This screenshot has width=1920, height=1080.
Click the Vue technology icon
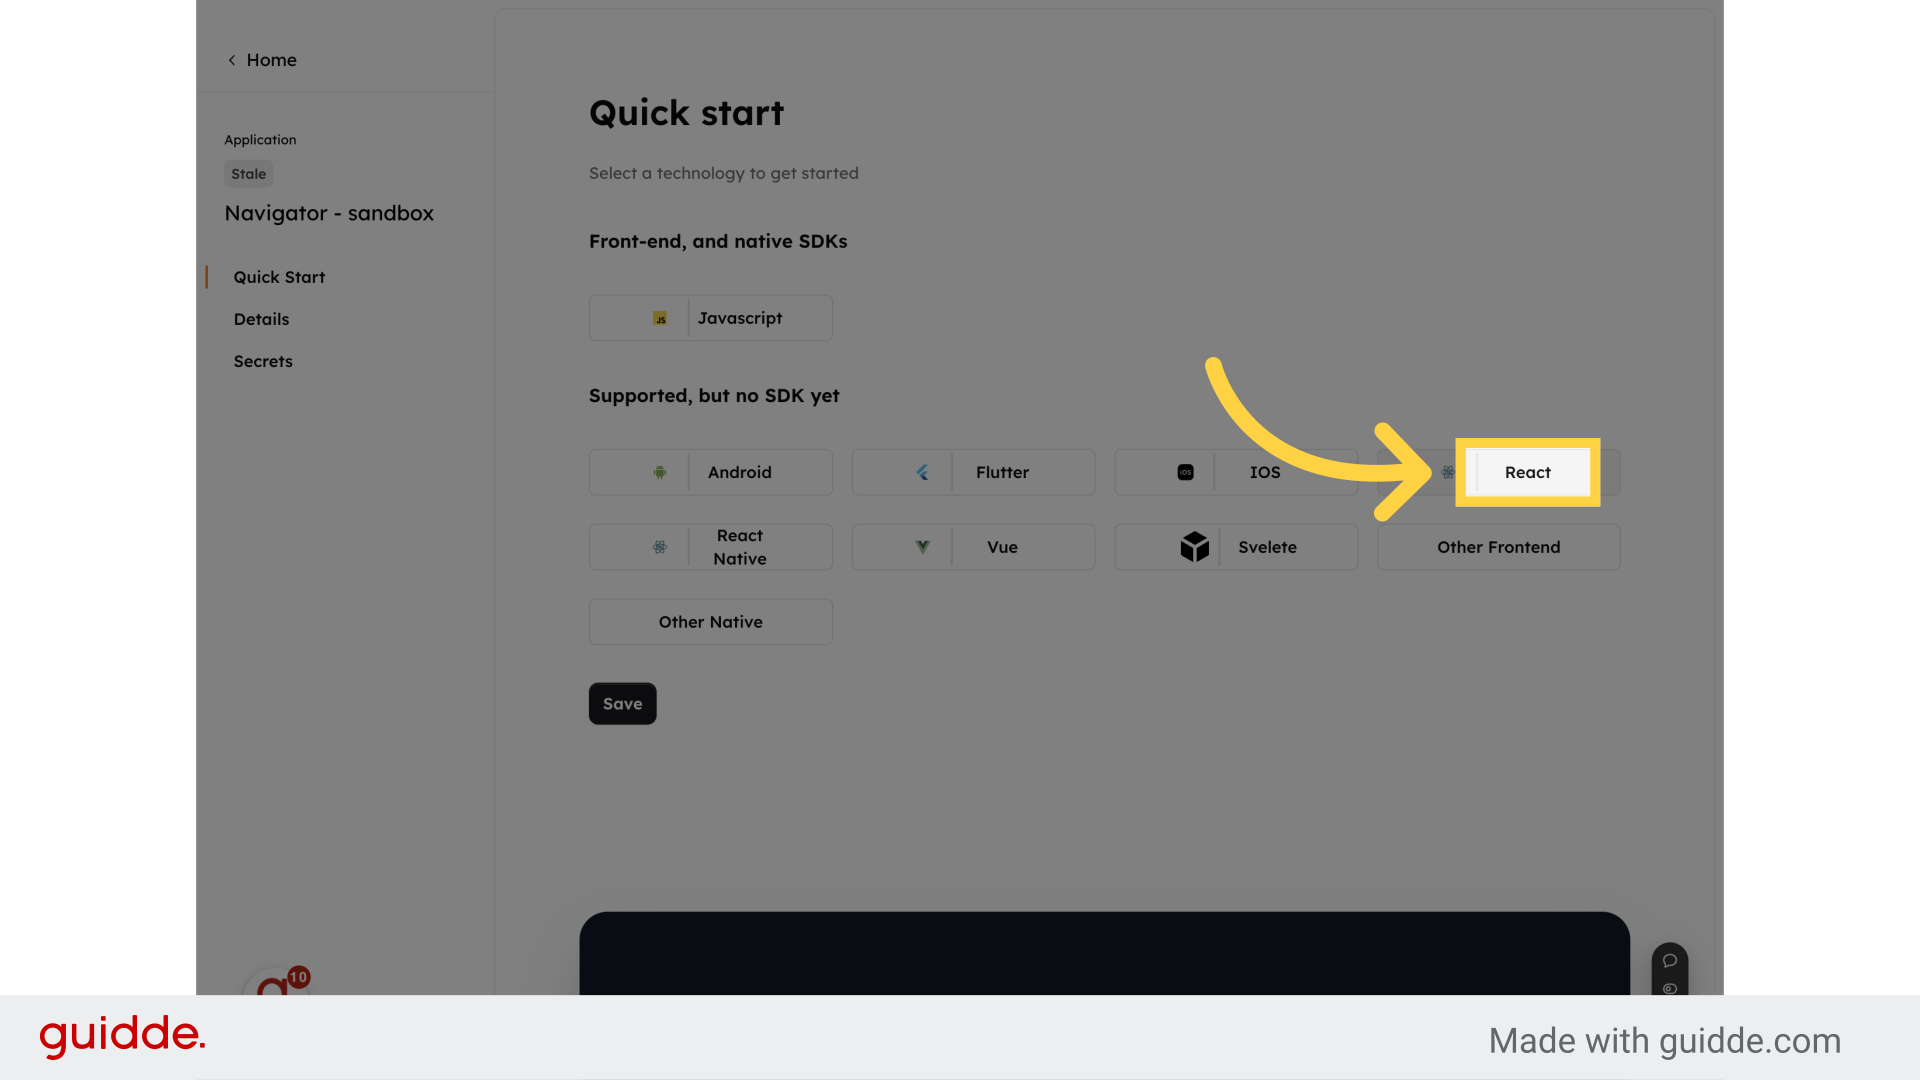[922, 546]
